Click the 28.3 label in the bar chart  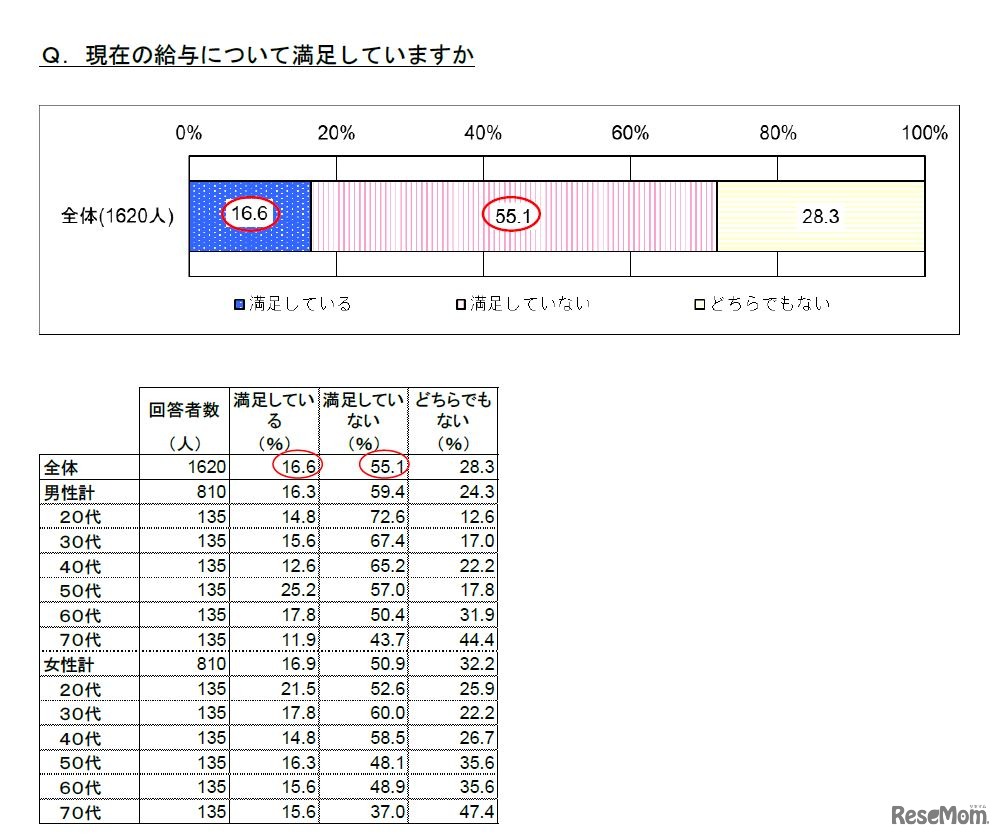[x=820, y=213]
